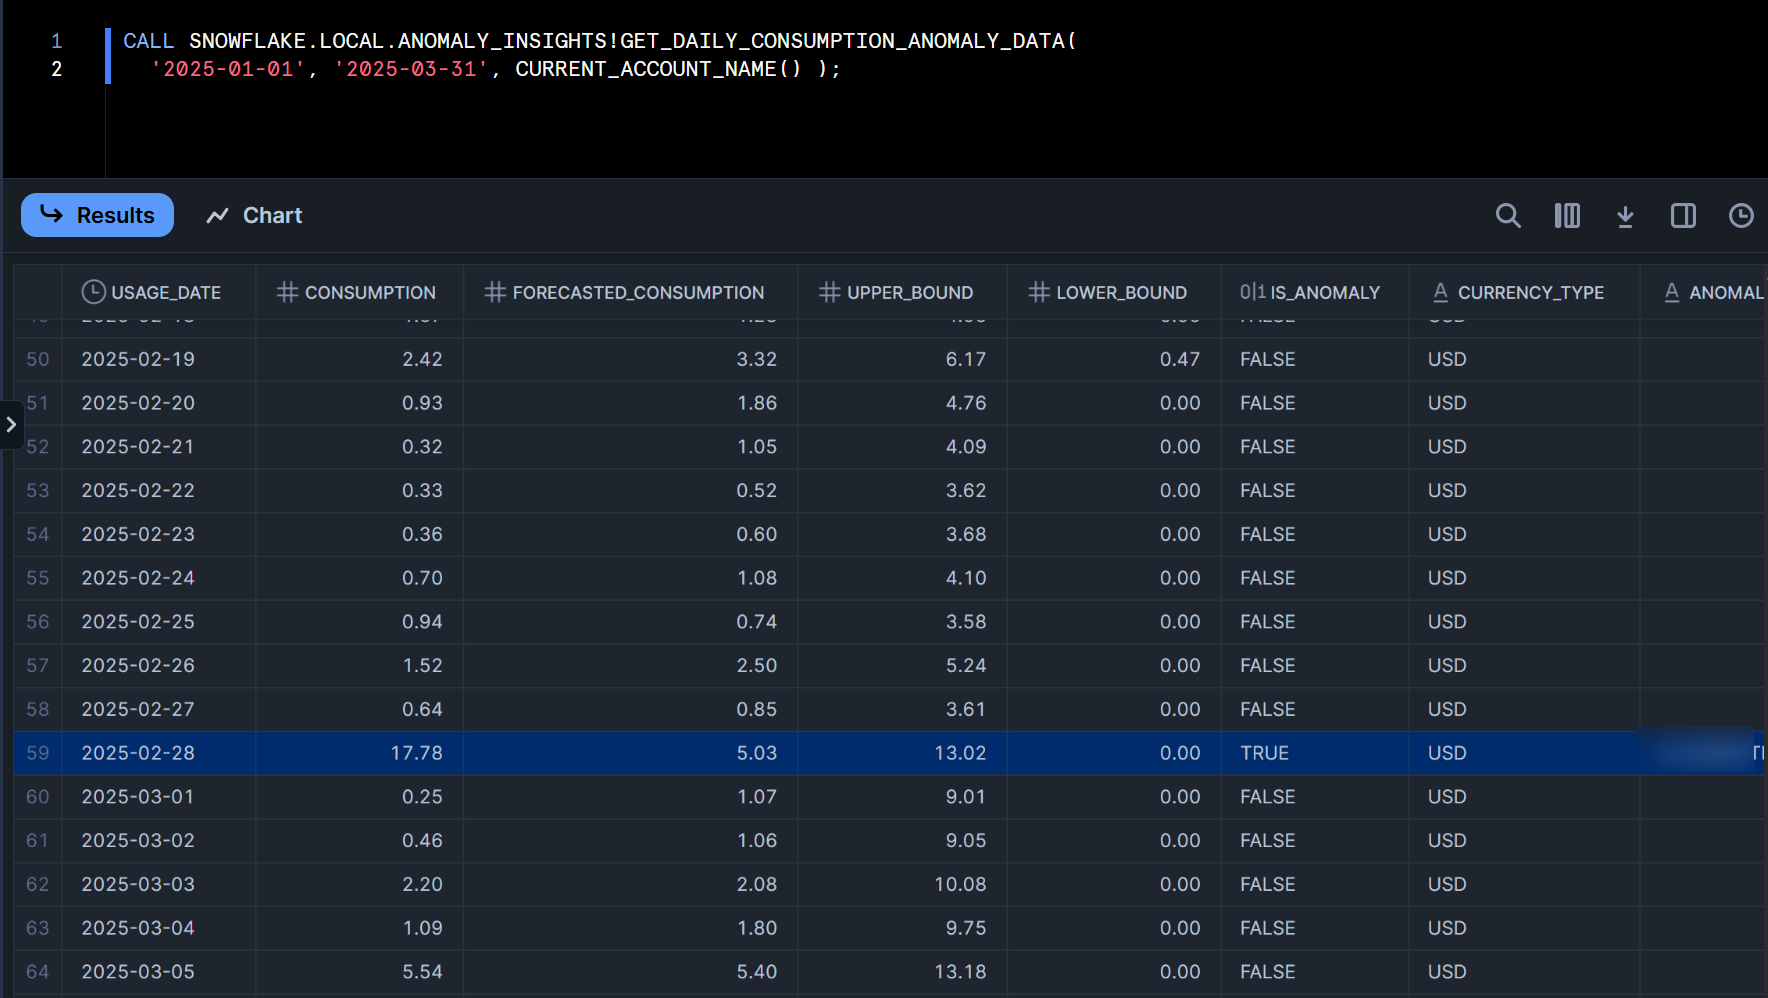Sort by the USAGE_DATE column header
The image size is (1768, 998).
158,292
